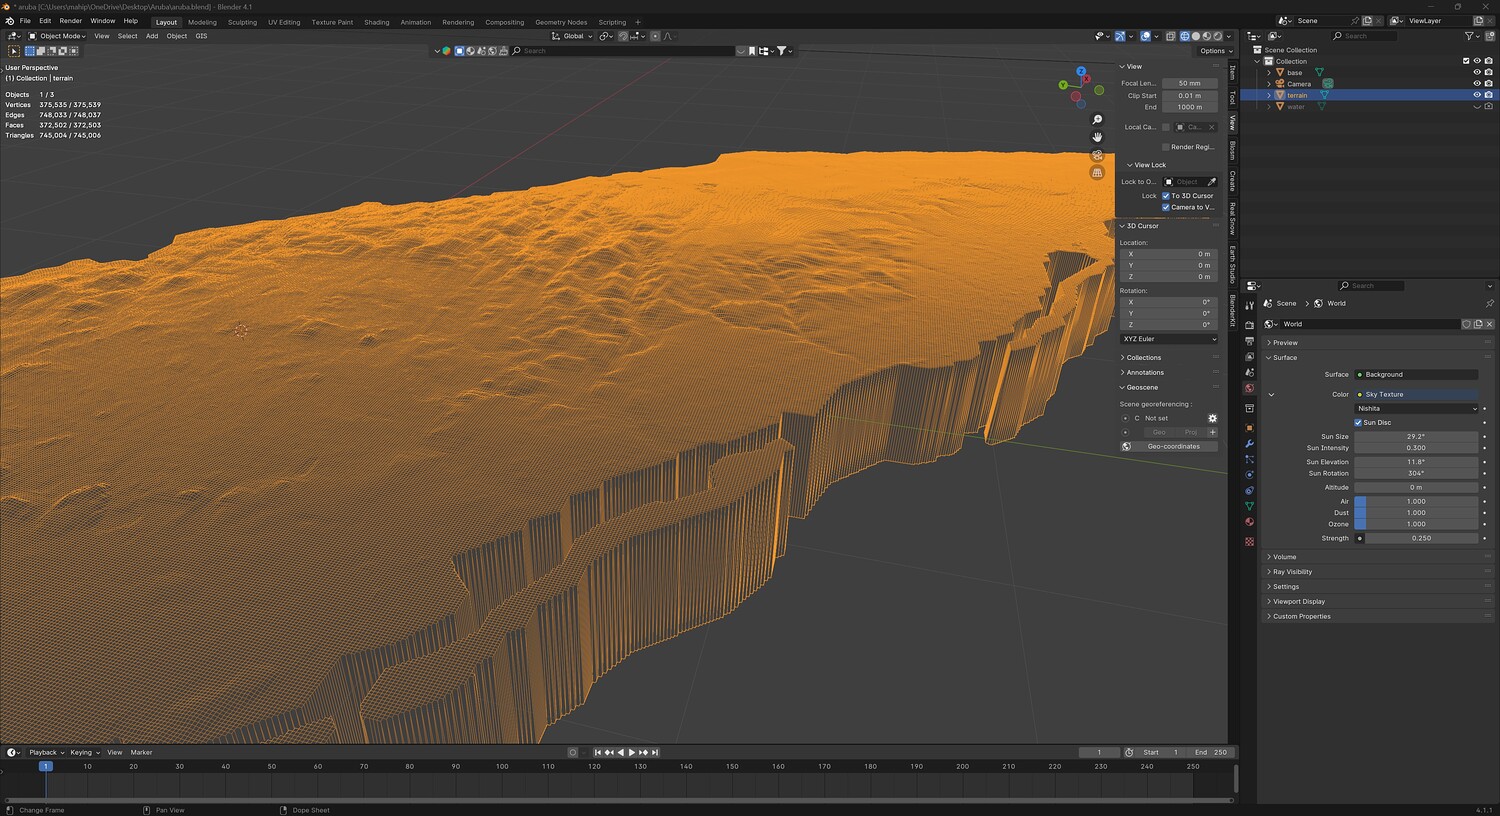Click the zoom magnifier viewport gizmo
This screenshot has width=1500, height=816.
(x=1097, y=120)
